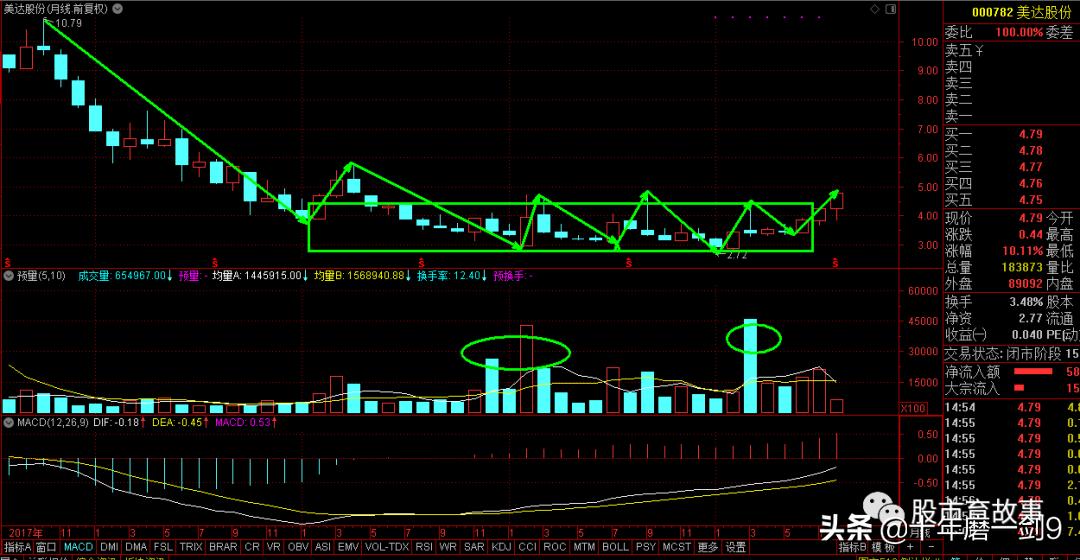Click the tall circled cyan volume bar
1080x560 pixels.
coord(751,366)
